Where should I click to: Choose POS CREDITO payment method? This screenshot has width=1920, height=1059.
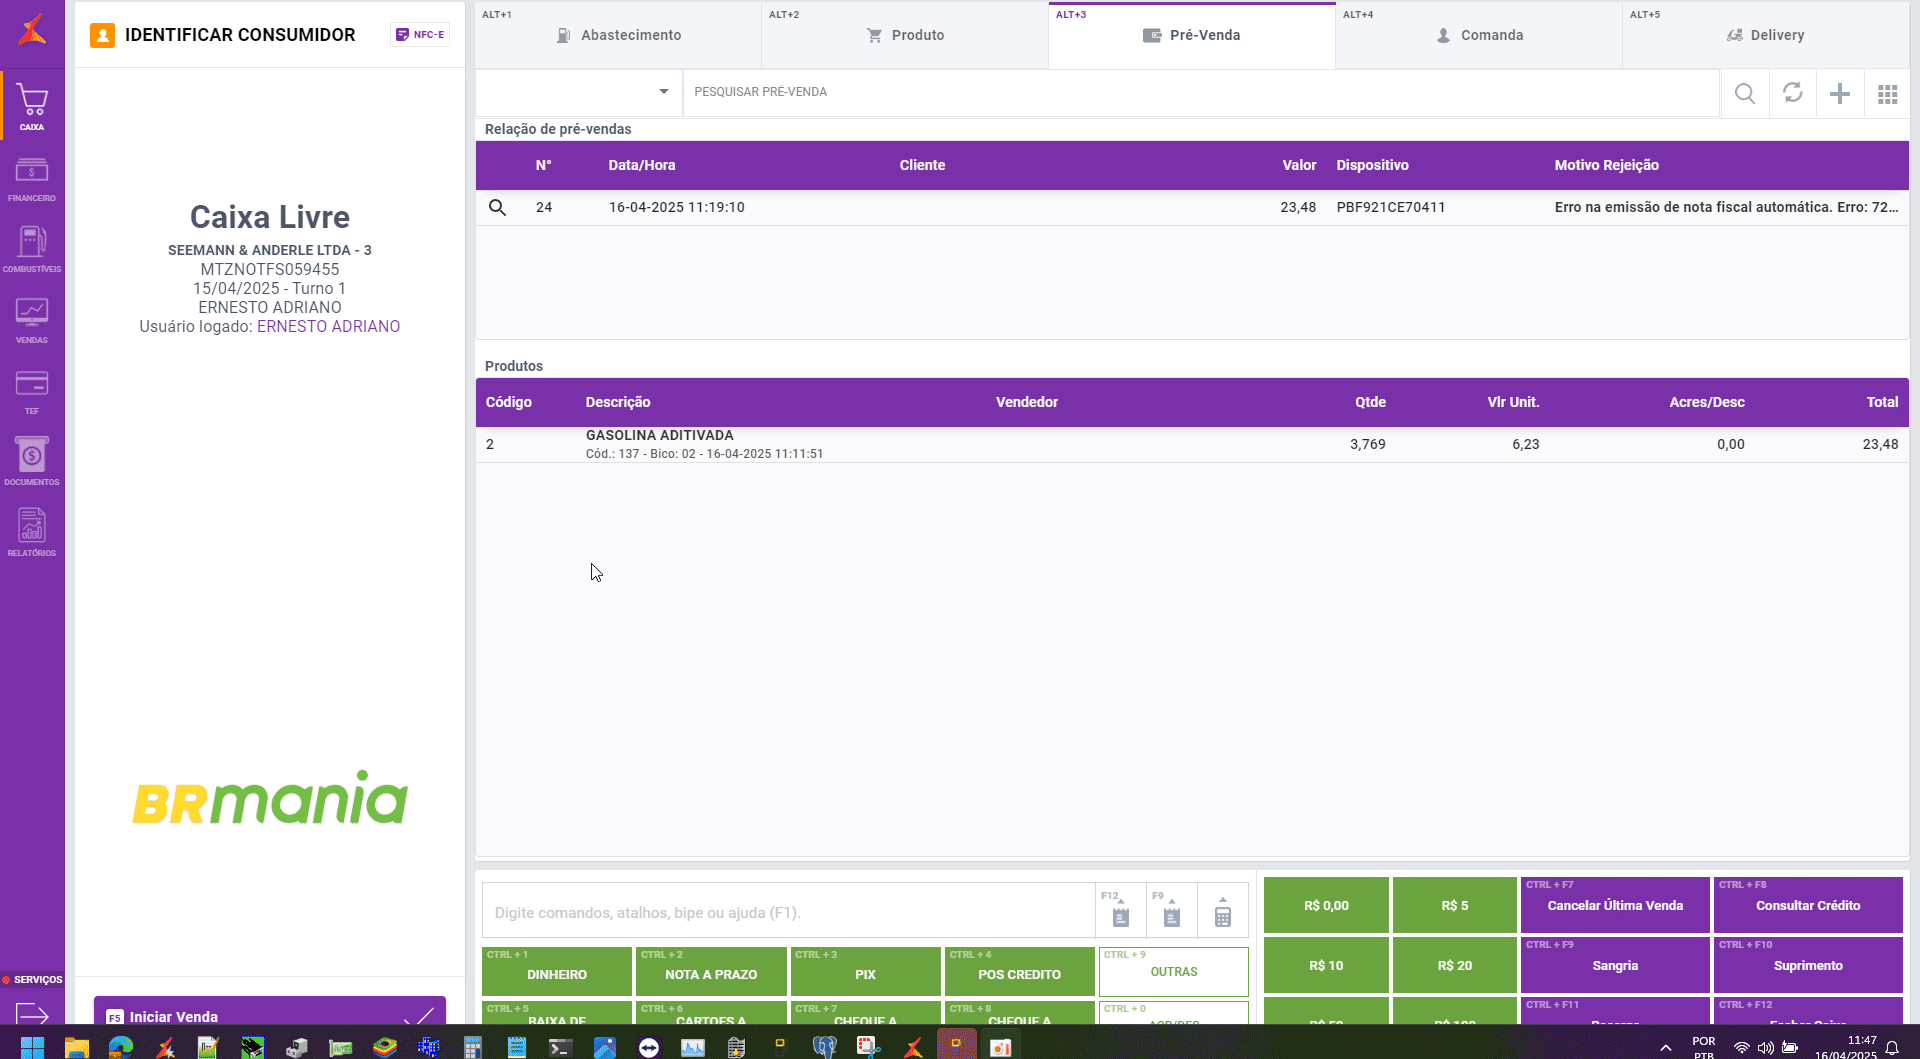pyautogui.click(x=1019, y=972)
